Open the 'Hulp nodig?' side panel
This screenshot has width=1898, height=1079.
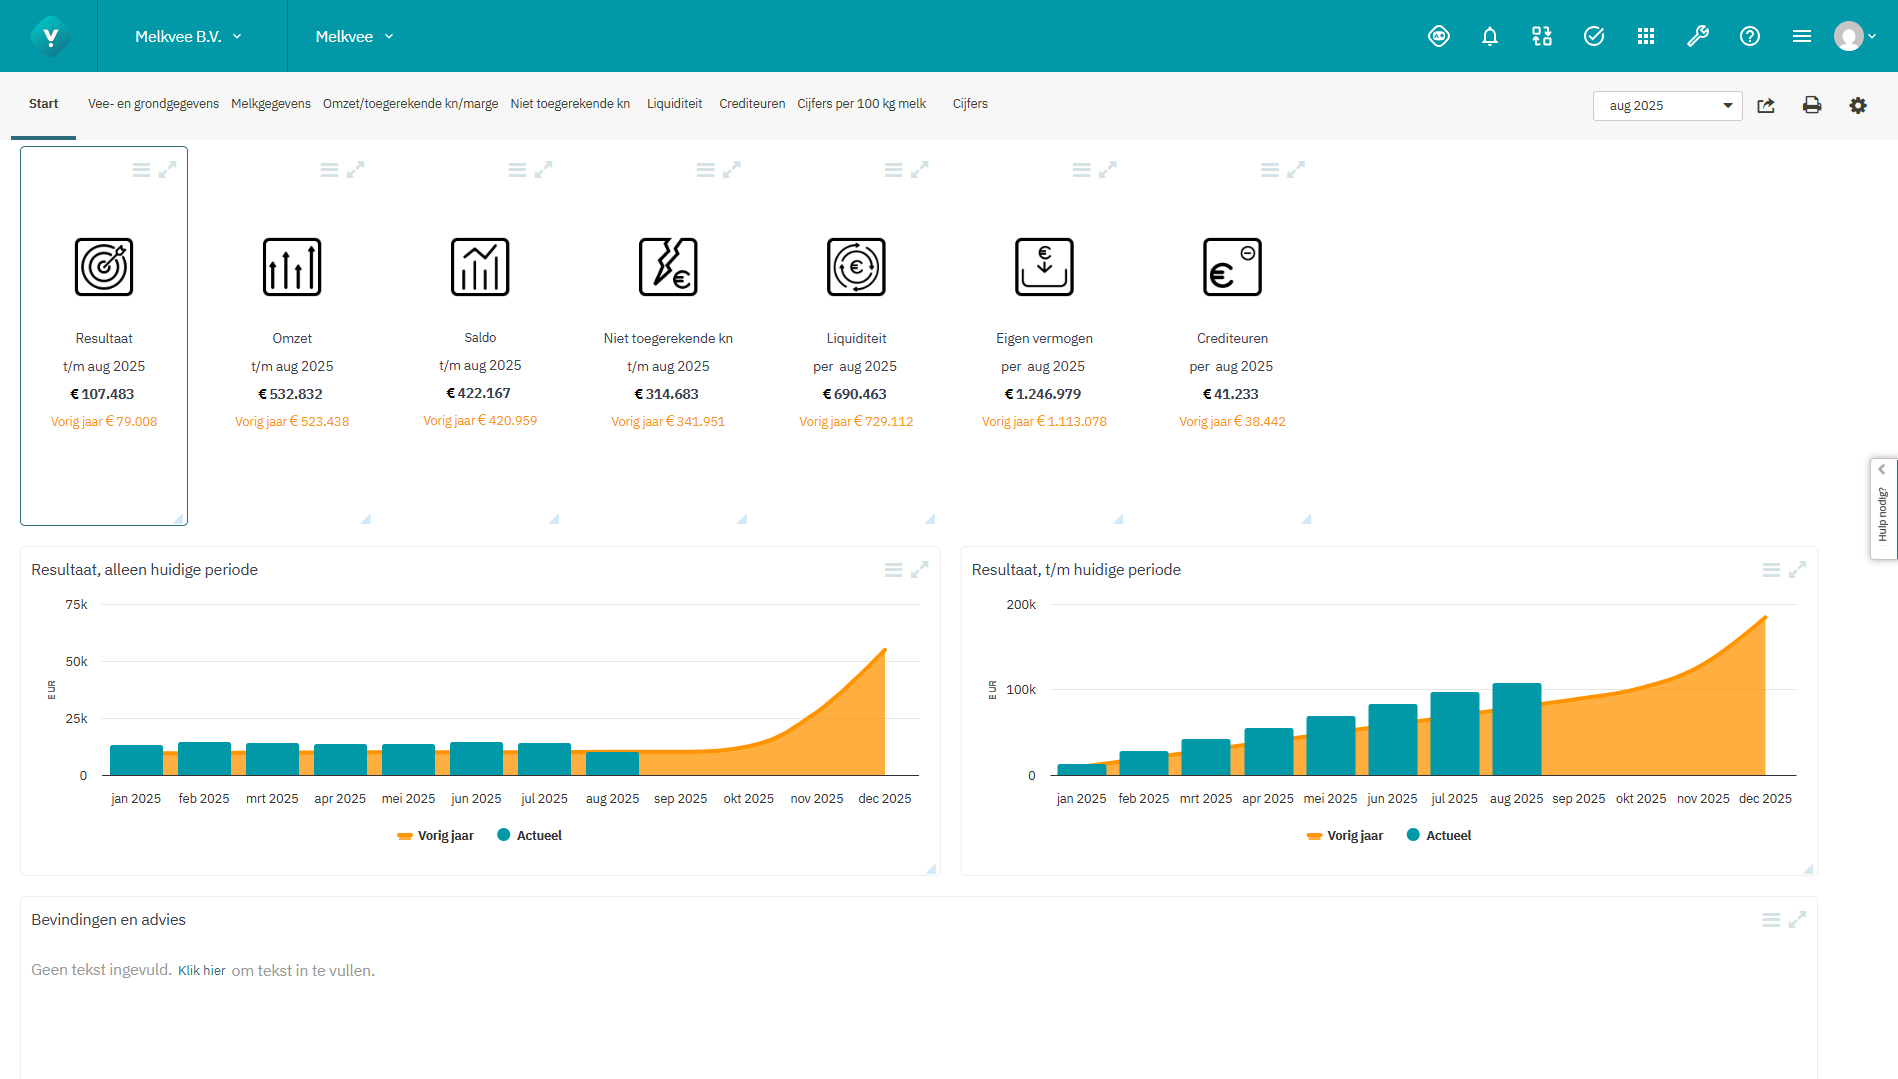tap(1882, 509)
